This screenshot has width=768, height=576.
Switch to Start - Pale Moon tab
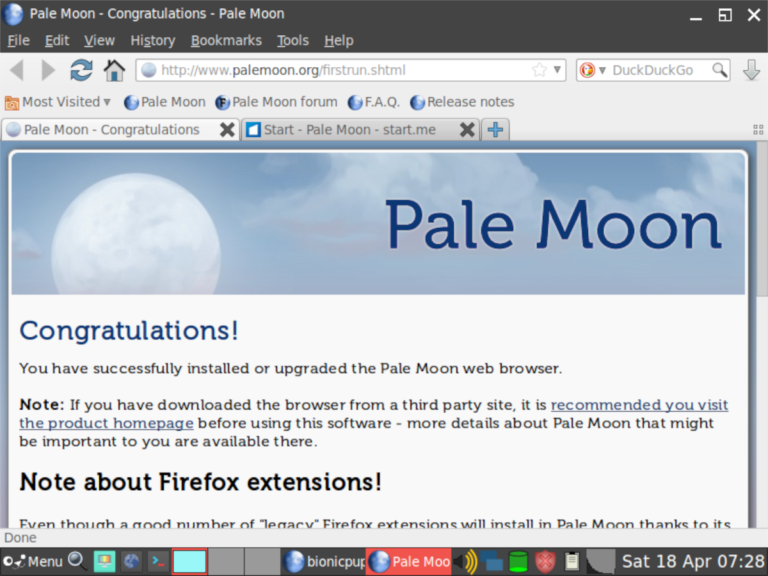(350, 130)
